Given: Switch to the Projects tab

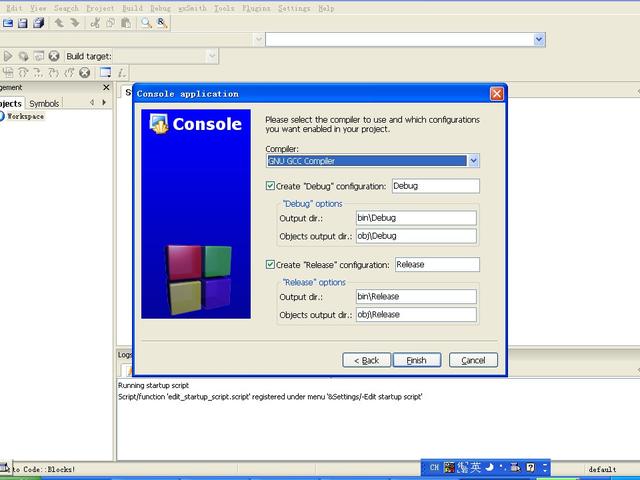Looking at the screenshot, I should [x=11, y=104].
